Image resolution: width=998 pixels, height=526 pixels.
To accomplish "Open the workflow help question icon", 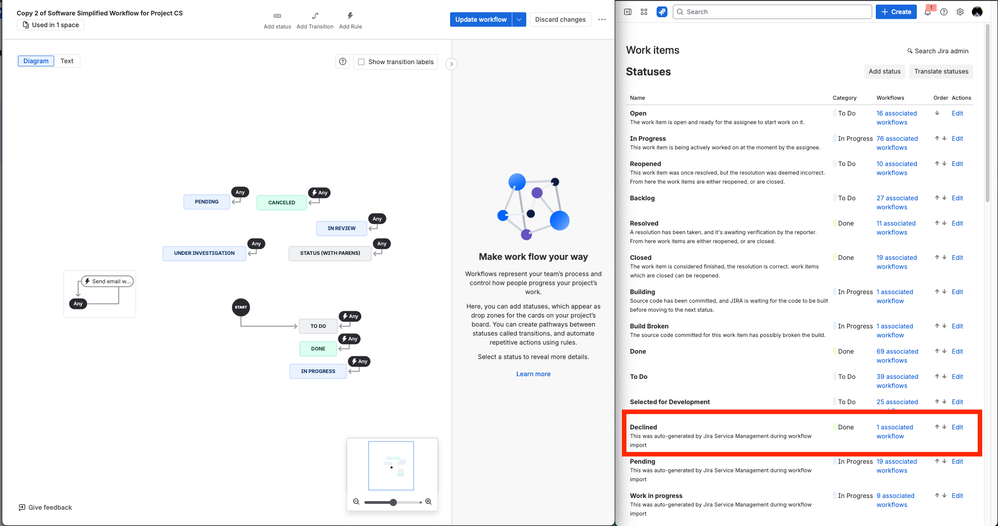I will (342, 62).
